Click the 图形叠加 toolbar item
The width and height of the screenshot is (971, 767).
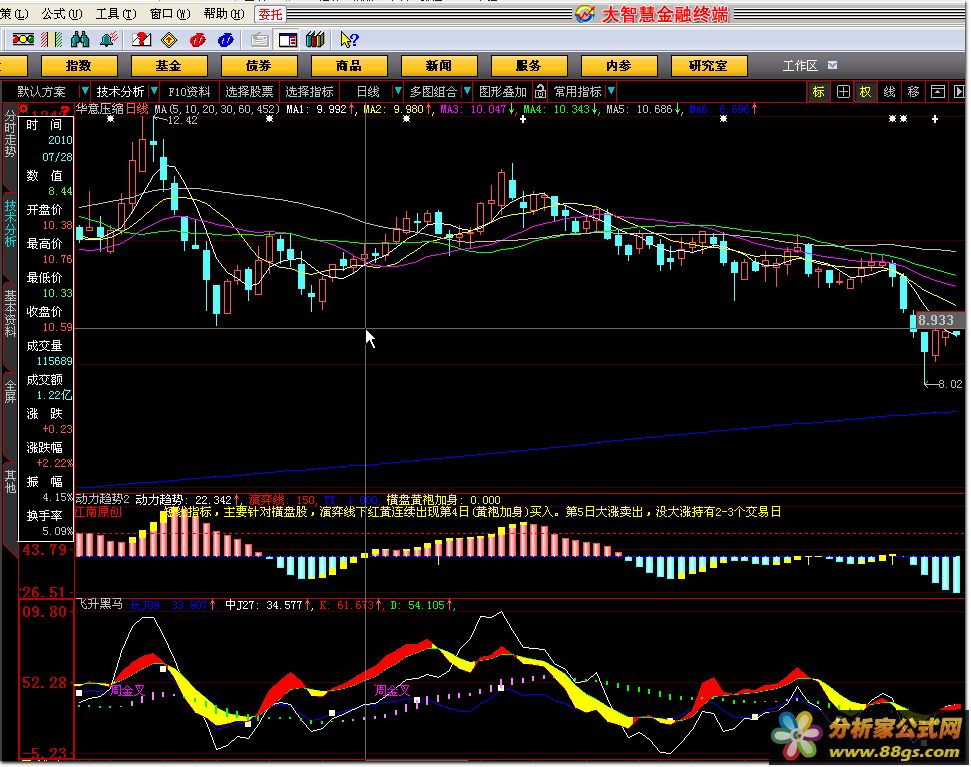pos(502,92)
